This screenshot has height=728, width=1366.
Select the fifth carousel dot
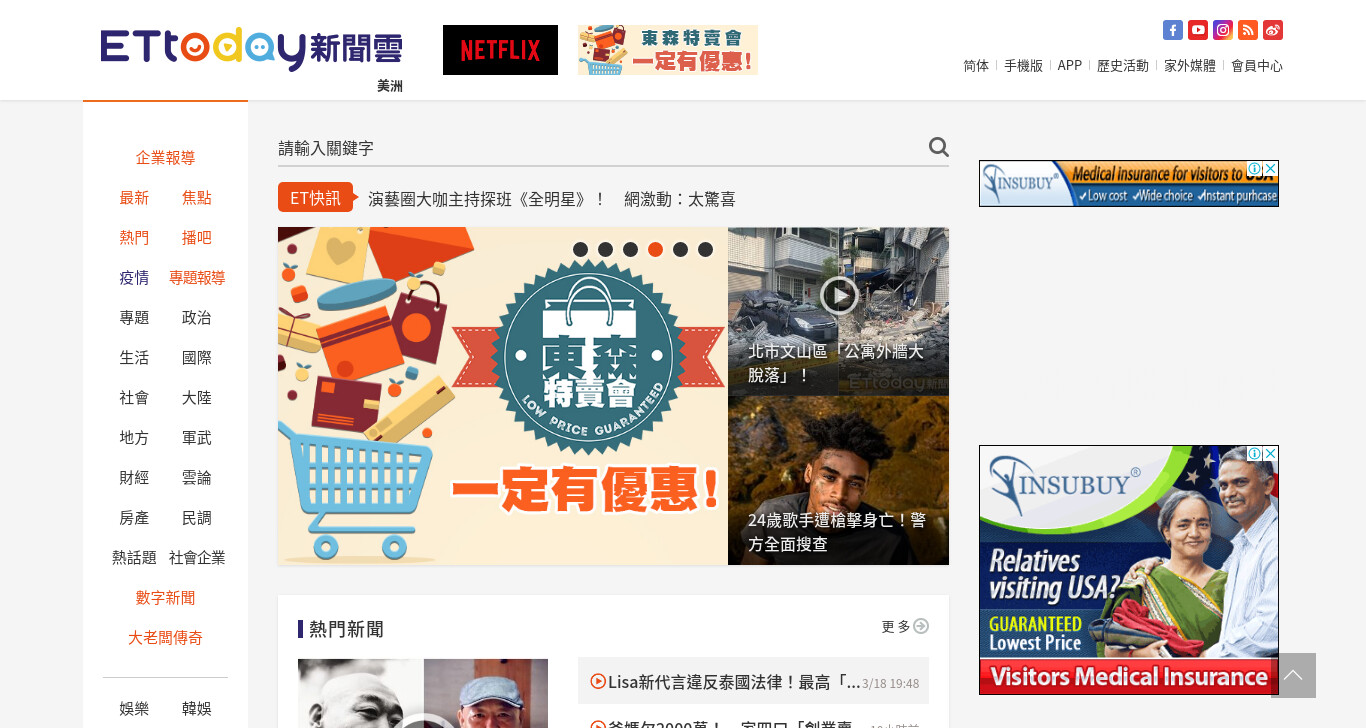[680, 250]
